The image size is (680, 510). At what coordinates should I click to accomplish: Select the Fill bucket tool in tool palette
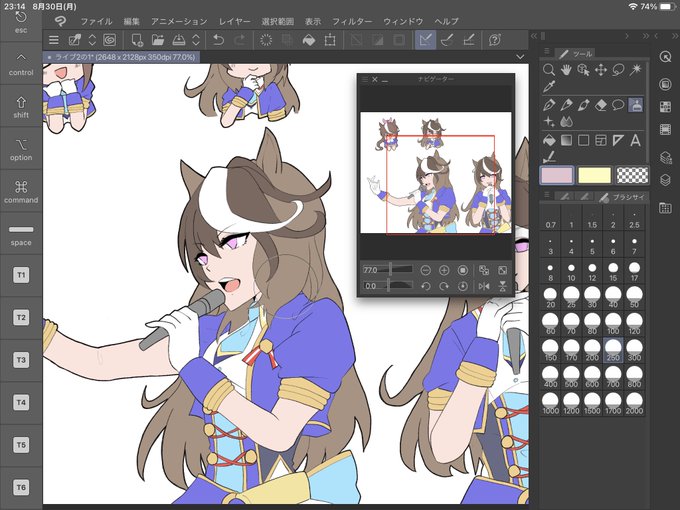click(x=549, y=141)
